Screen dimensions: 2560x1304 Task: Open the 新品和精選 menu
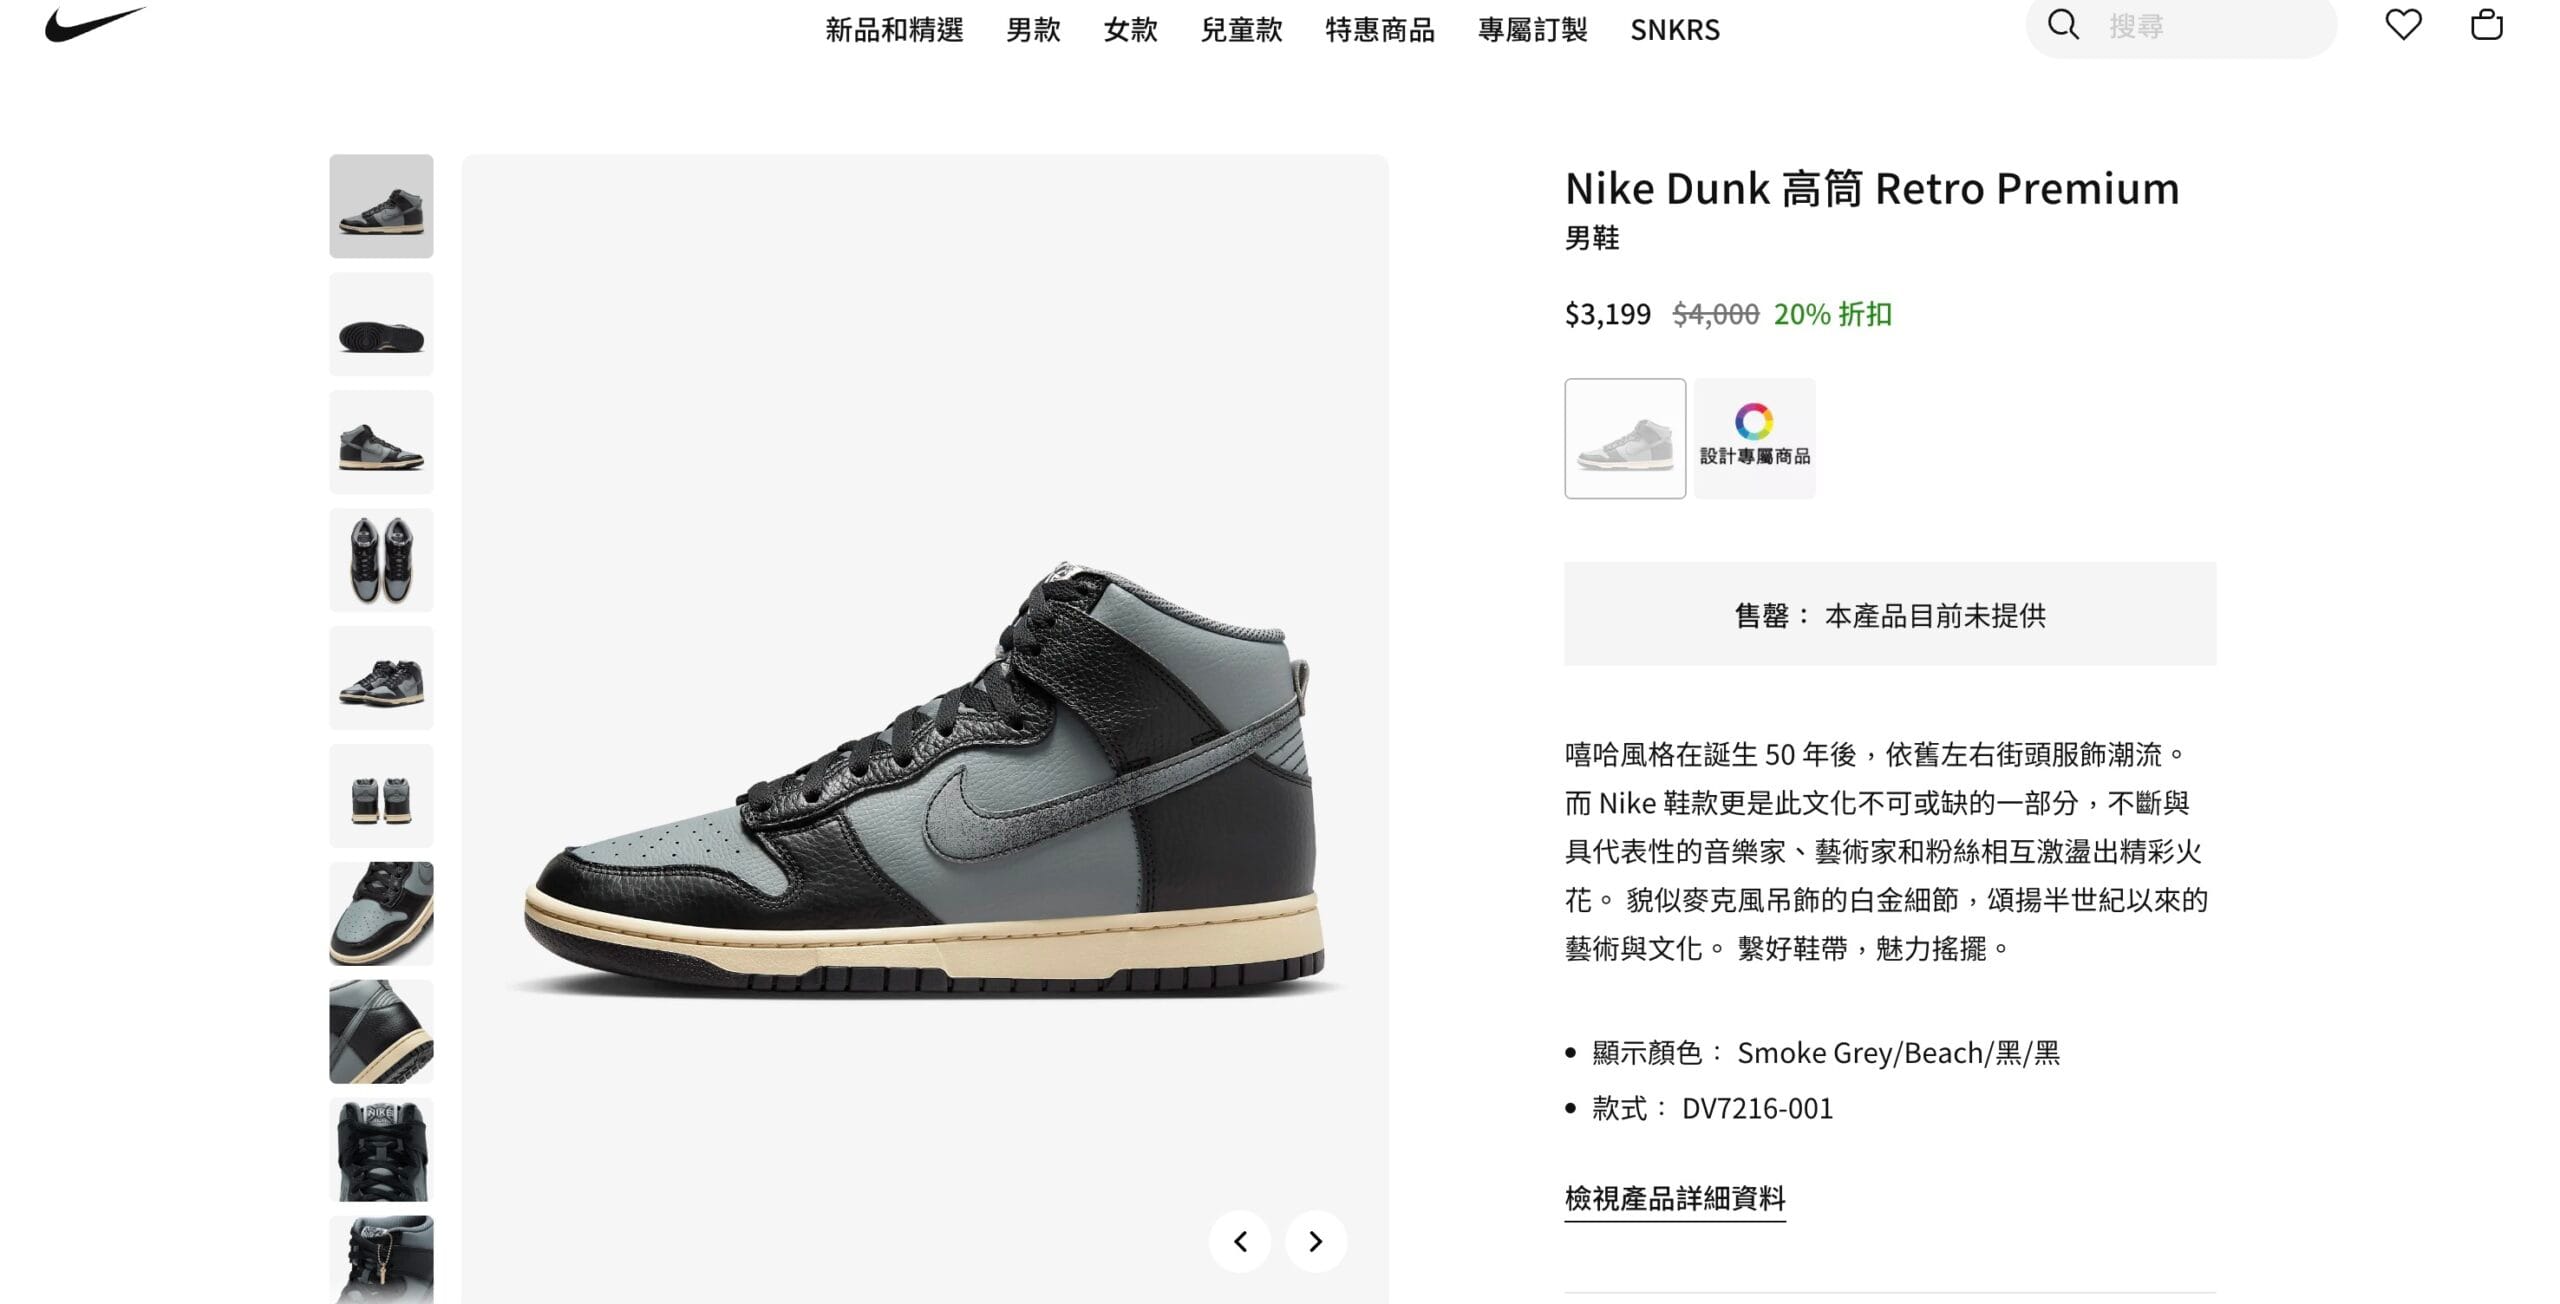point(894,30)
